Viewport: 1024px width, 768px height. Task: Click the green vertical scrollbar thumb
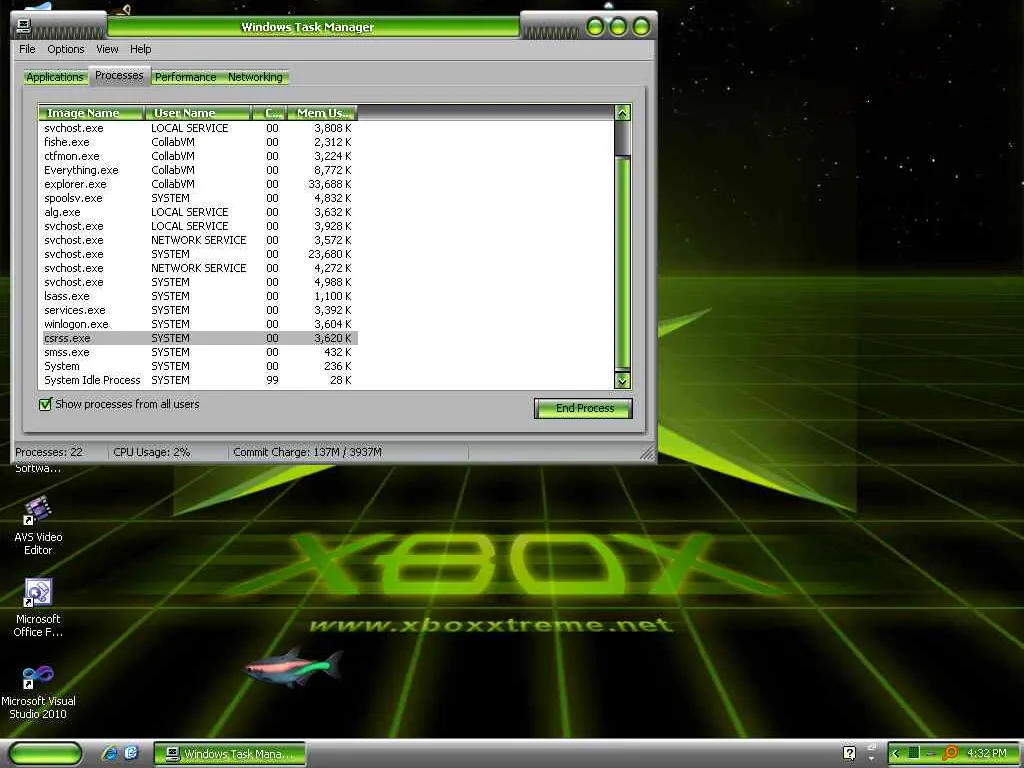(x=622, y=263)
